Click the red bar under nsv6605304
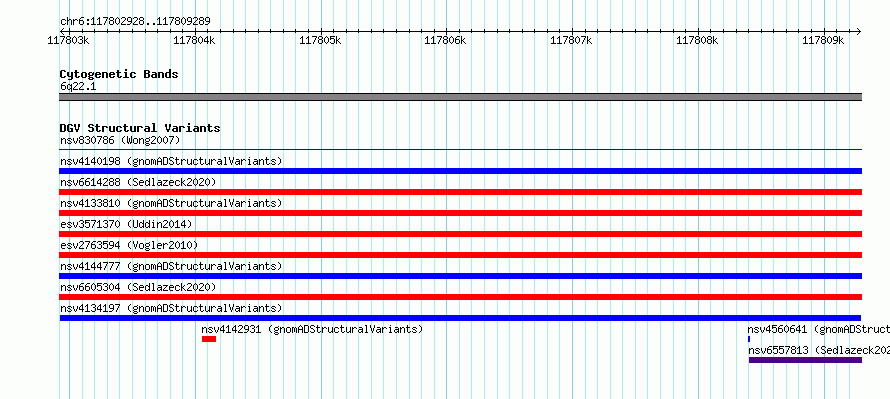Screen dimensions: 890x399 pyautogui.click(x=460, y=297)
